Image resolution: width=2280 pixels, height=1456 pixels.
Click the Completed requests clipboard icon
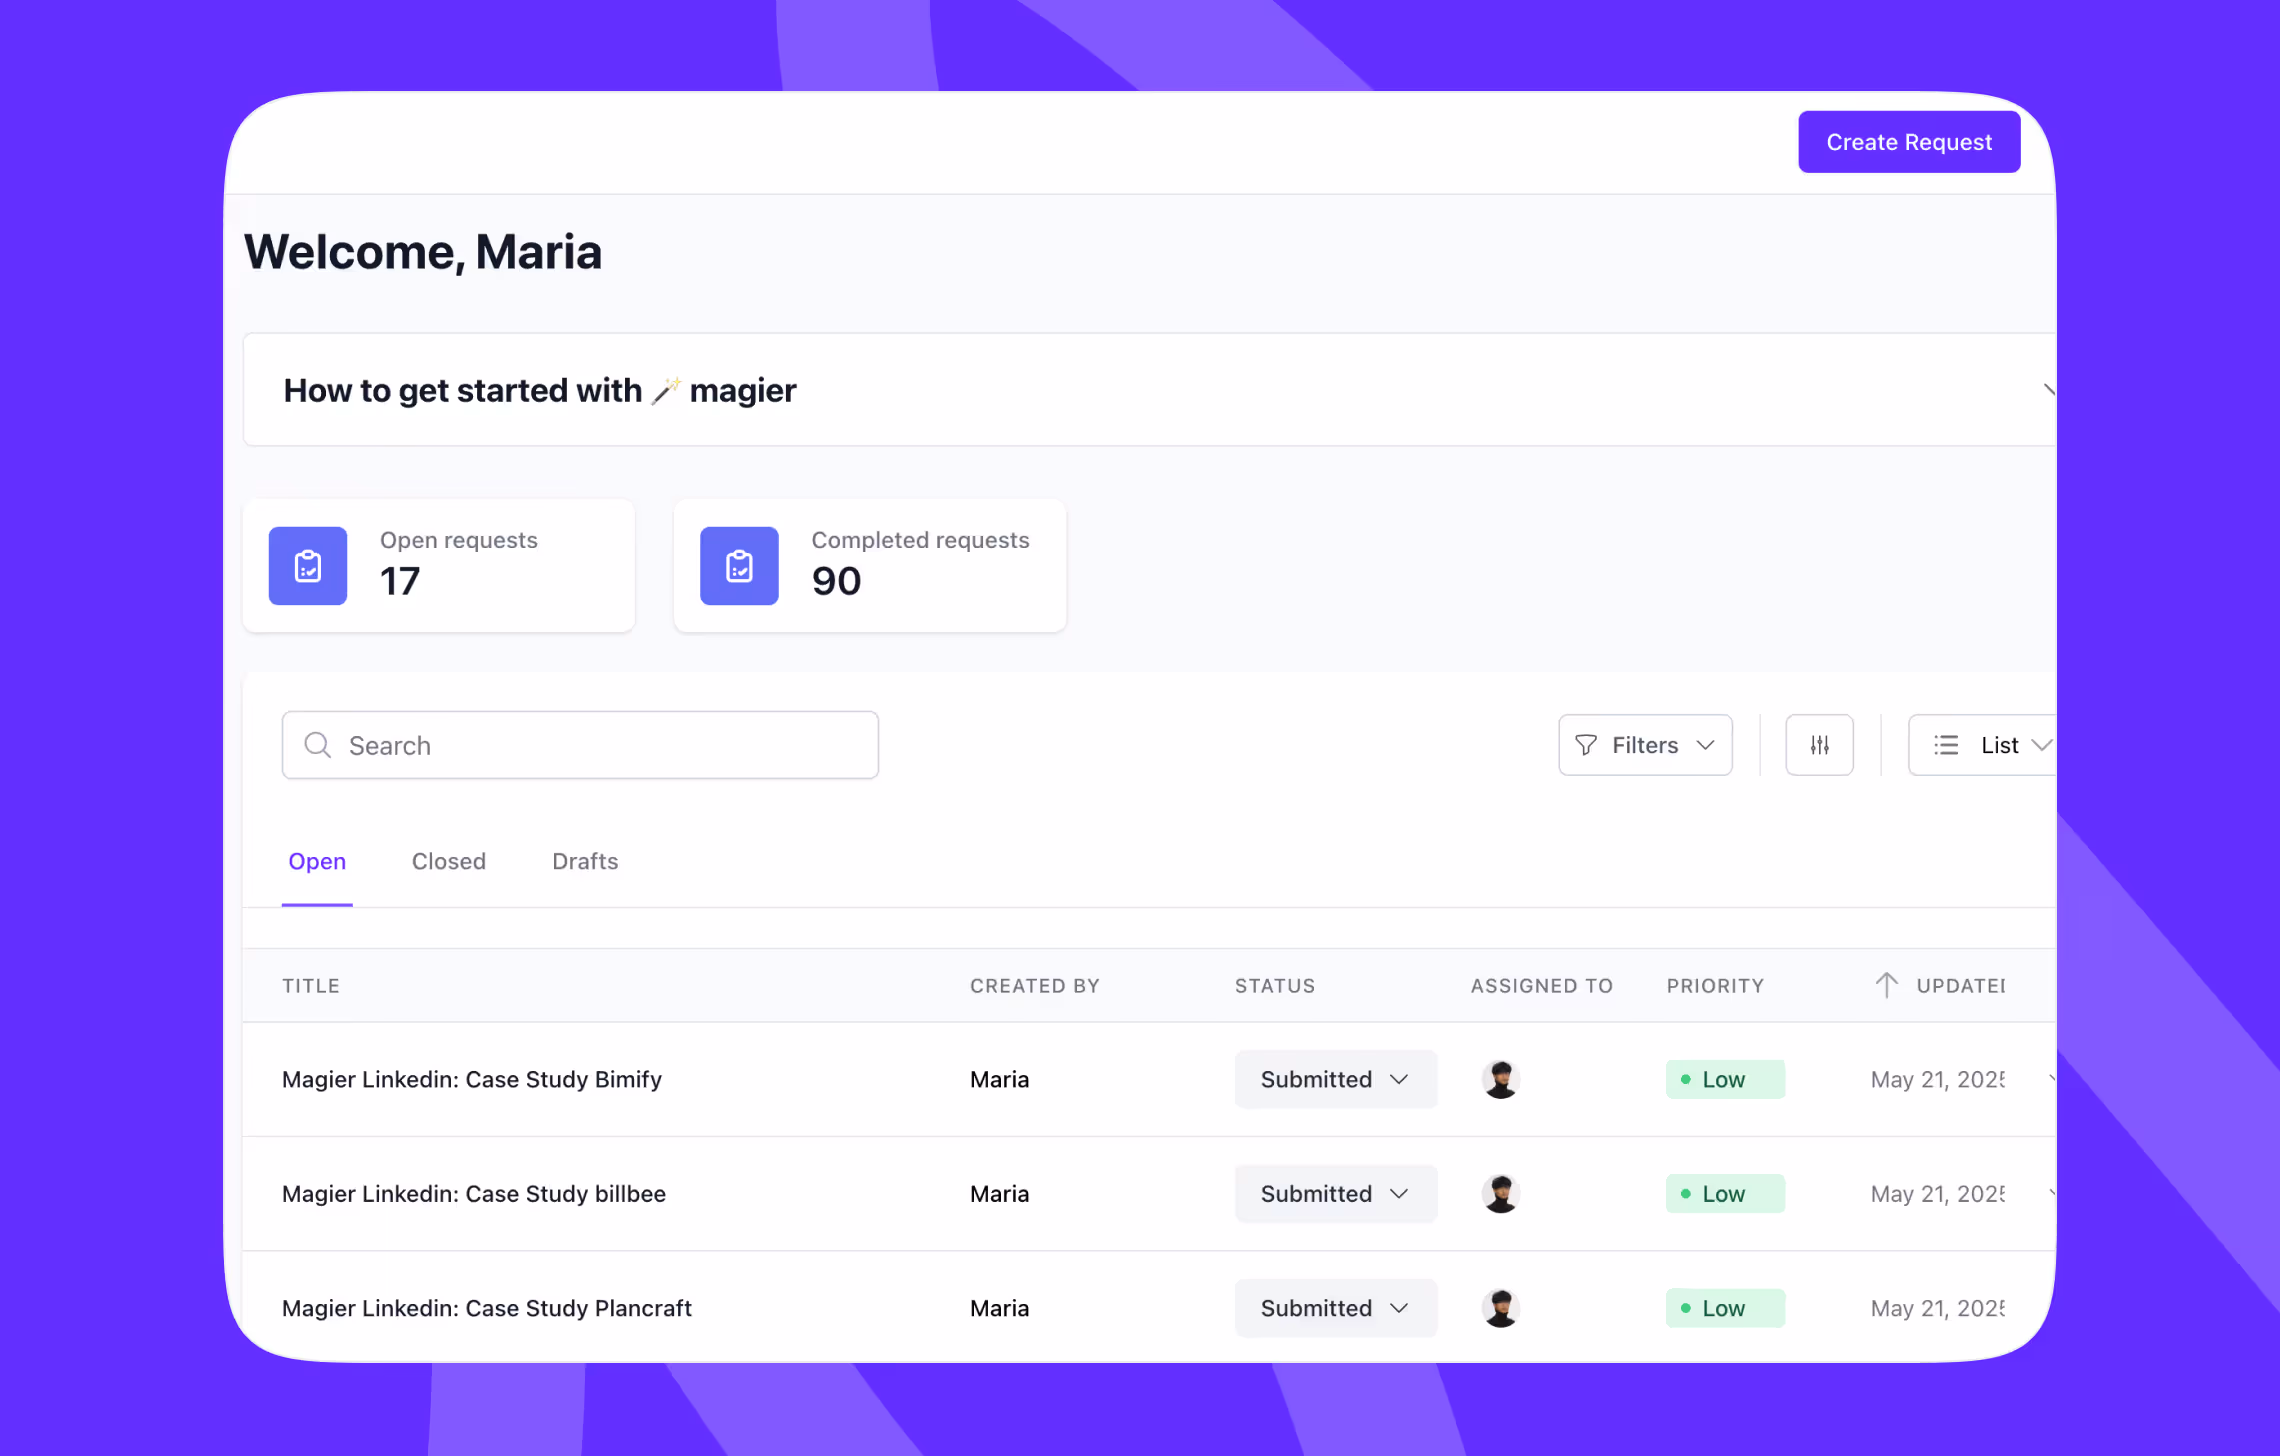pos(739,566)
